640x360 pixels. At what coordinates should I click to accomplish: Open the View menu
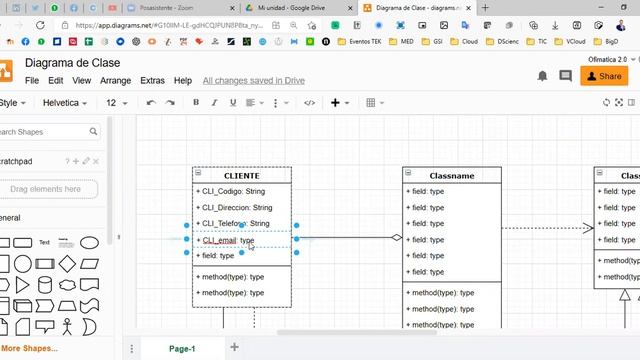pos(82,80)
